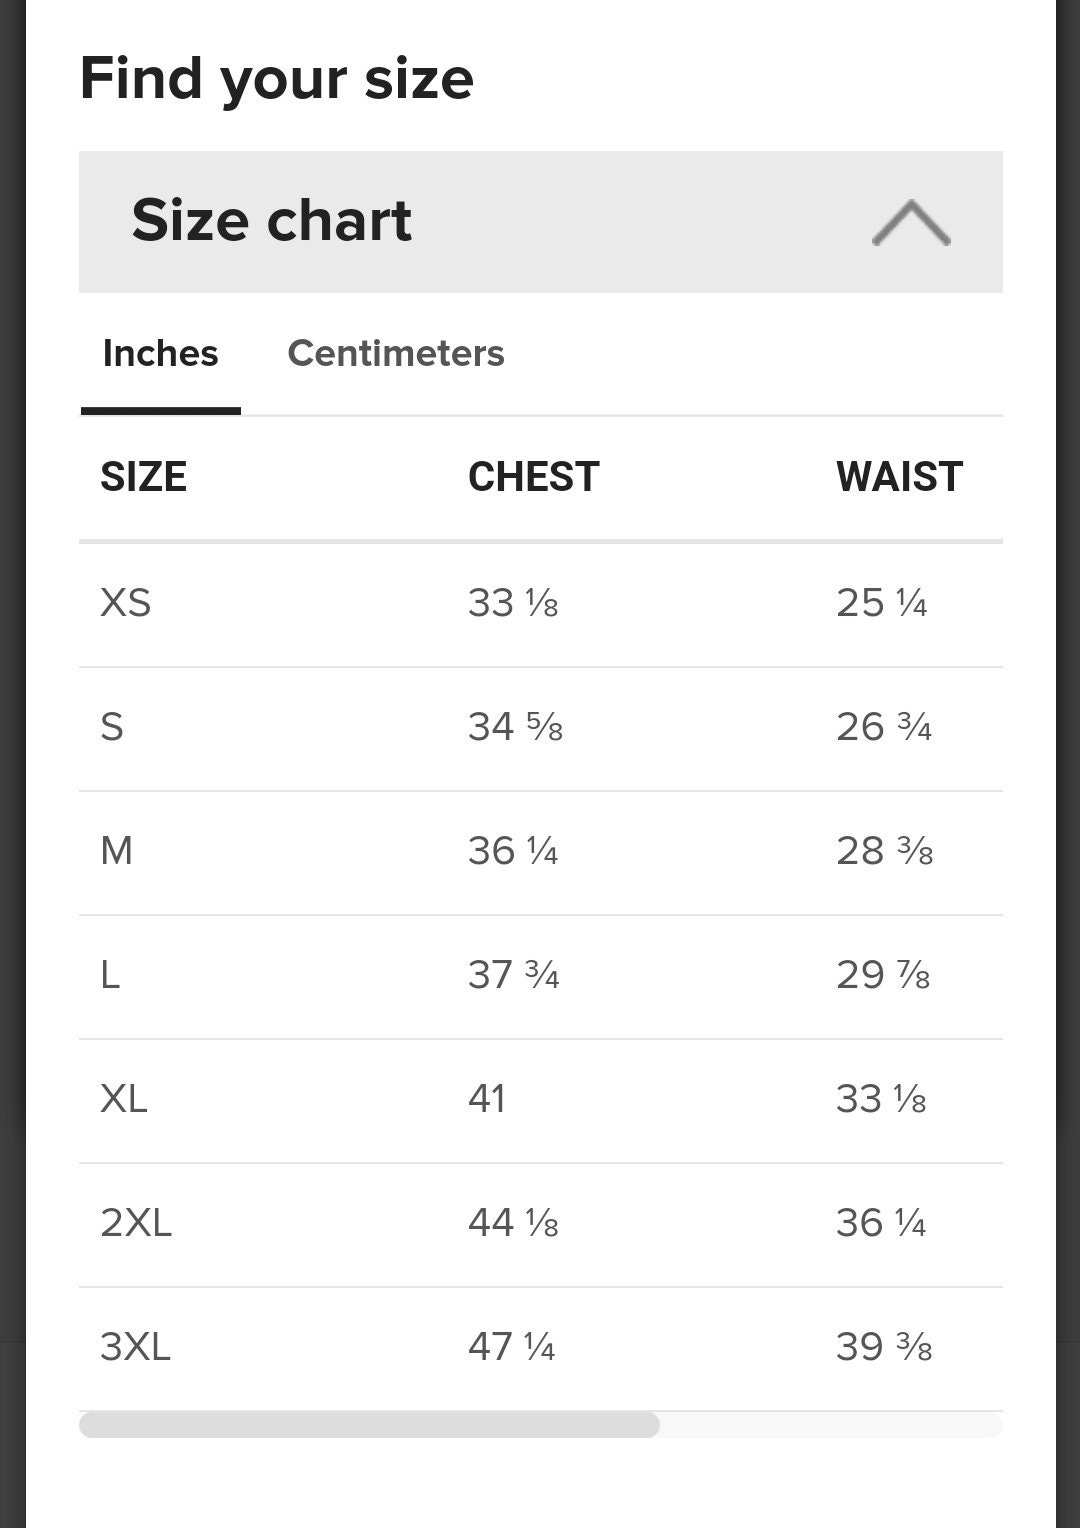Click the XL chest value 41

(x=487, y=1099)
